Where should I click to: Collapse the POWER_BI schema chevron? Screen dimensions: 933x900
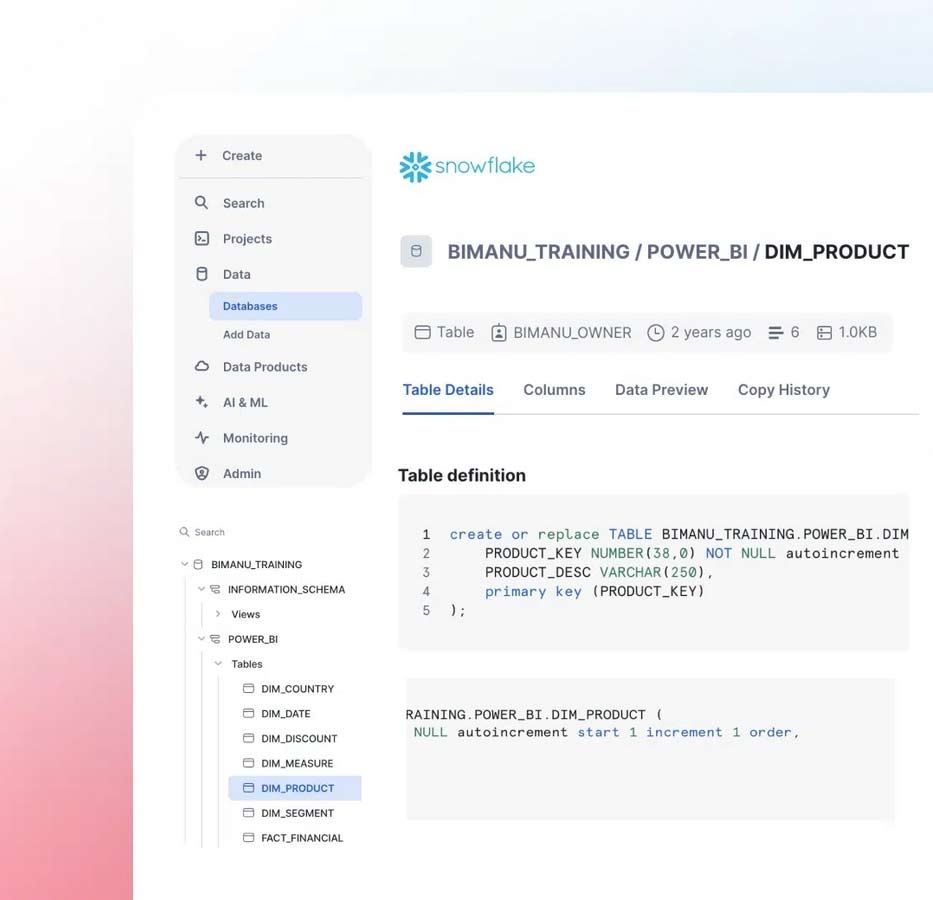pos(201,639)
